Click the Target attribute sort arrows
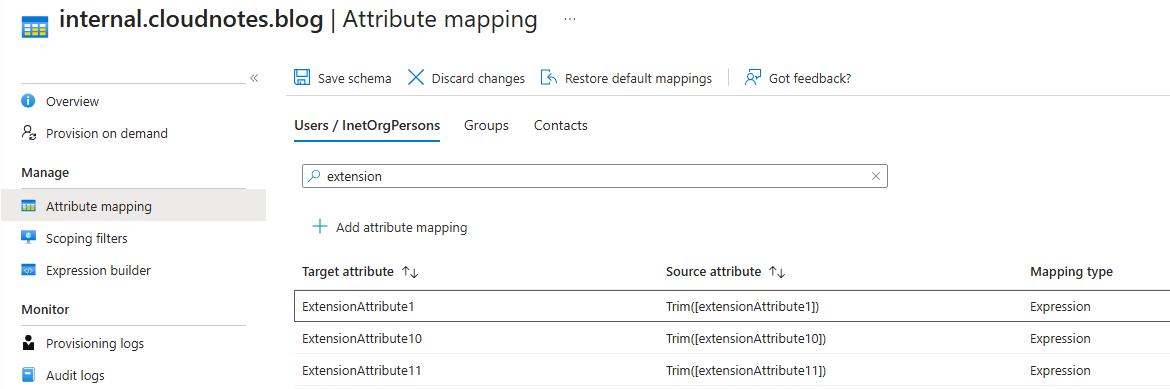 [410, 273]
